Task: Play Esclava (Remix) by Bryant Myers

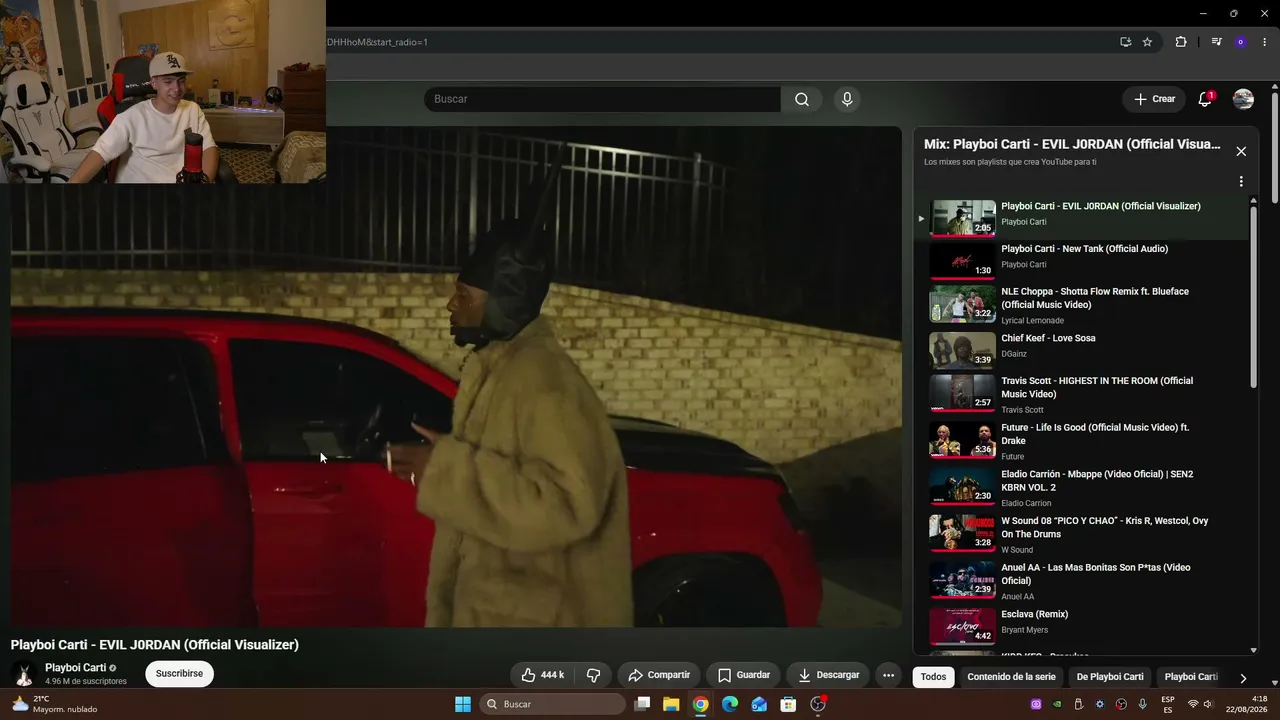Action: tap(1084, 626)
